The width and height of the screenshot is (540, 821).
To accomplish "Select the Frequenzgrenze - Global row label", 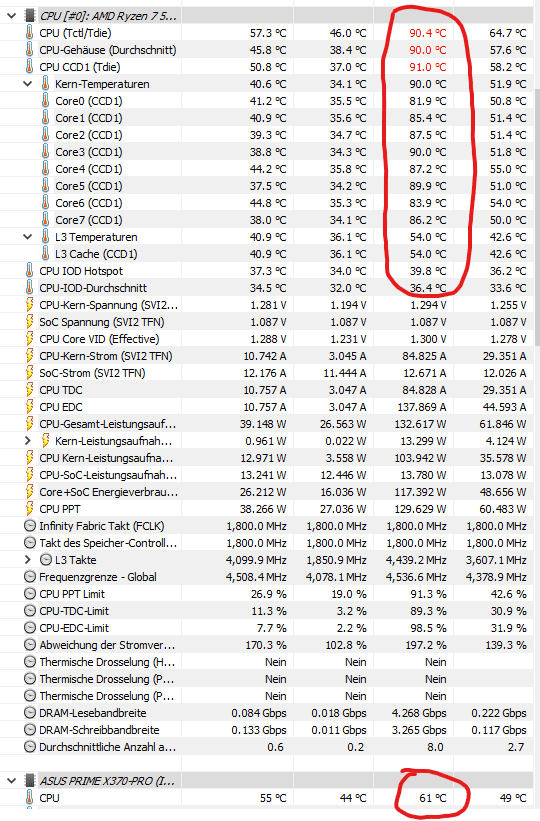I will point(98,577).
